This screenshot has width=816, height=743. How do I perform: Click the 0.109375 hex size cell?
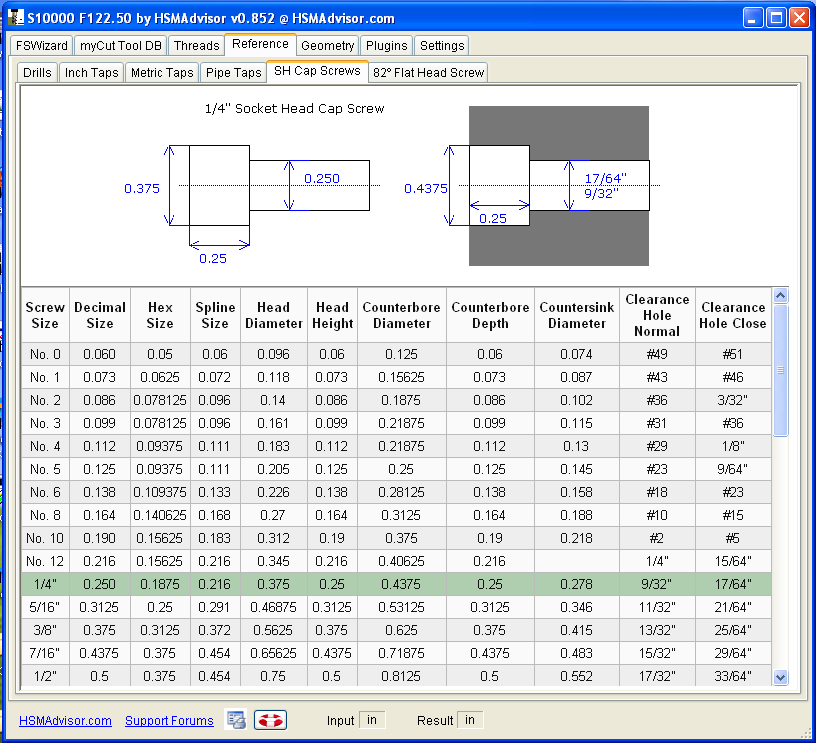click(x=160, y=492)
